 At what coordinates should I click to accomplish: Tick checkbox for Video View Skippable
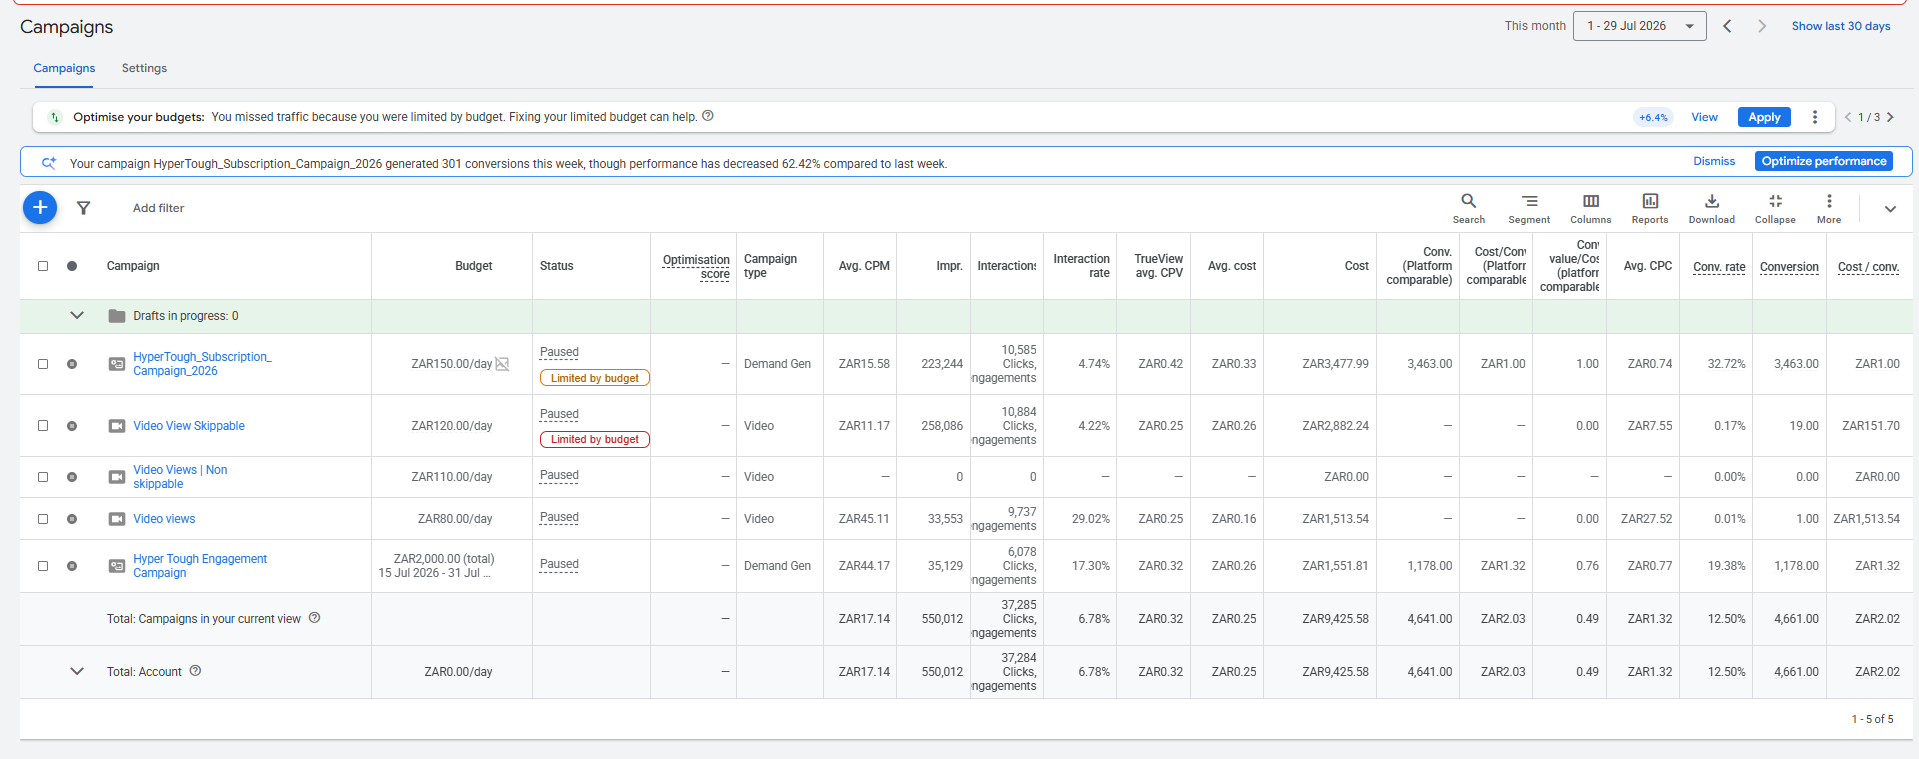[x=43, y=426]
